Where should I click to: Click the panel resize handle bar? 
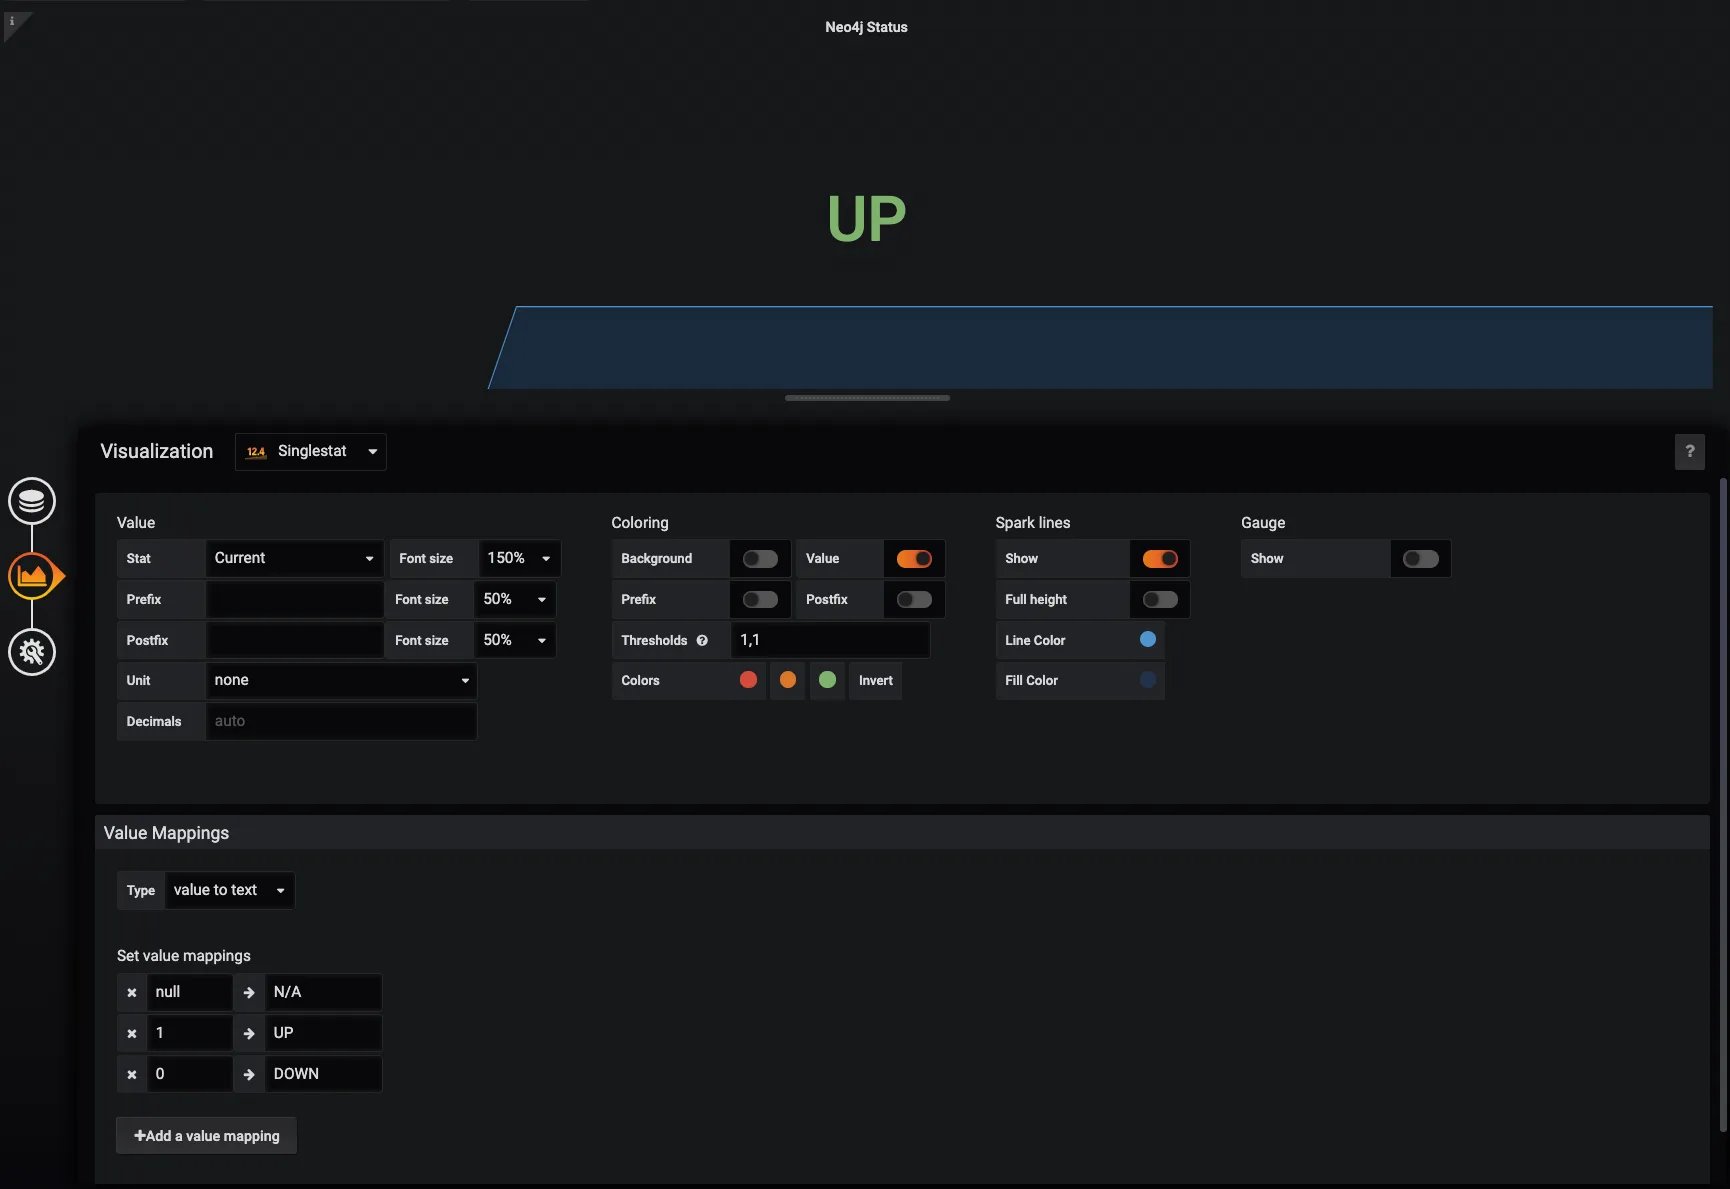click(867, 398)
